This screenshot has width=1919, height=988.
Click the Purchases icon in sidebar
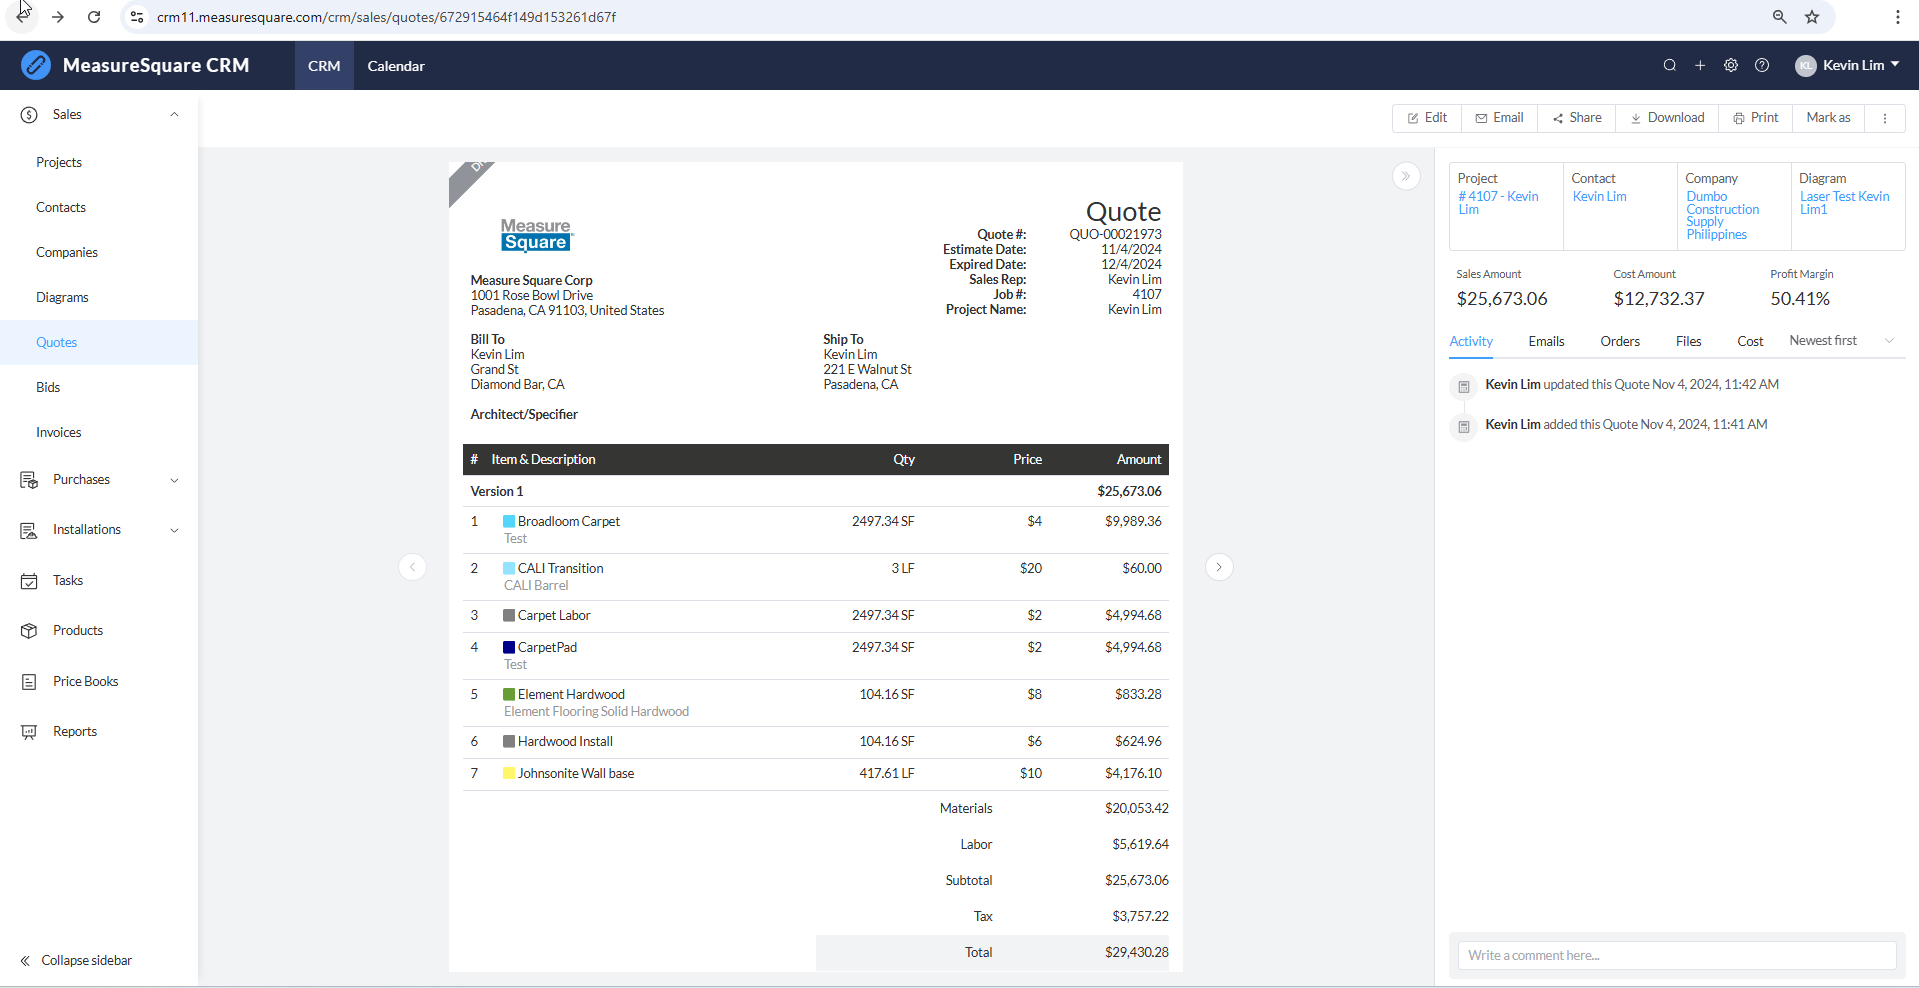pyautogui.click(x=29, y=480)
